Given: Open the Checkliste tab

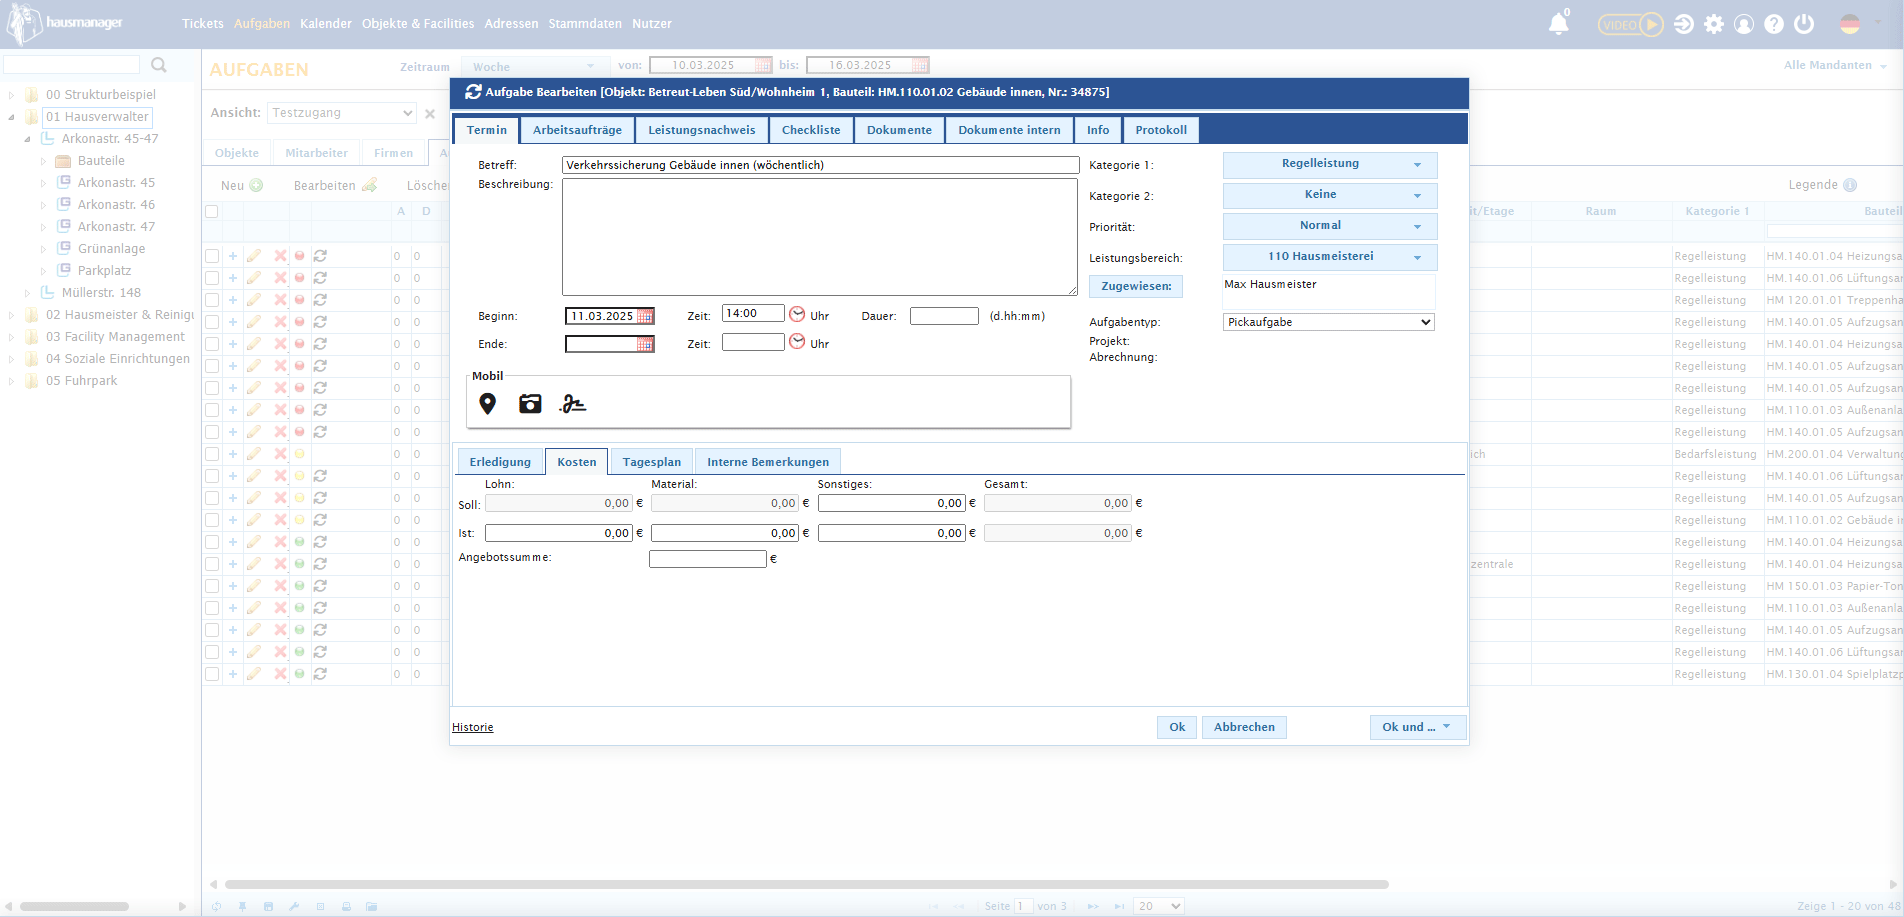Looking at the screenshot, I should (811, 130).
